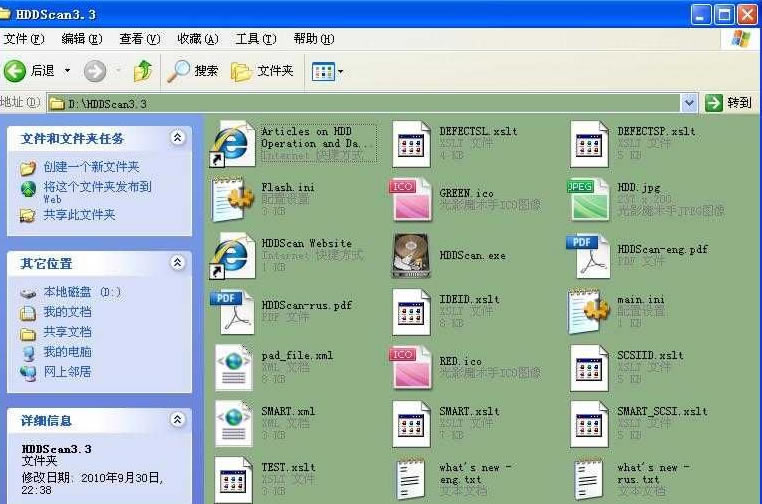Image resolution: width=762 pixels, height=504 pixels.
Task: Select the GREEN.ico file icon
Action: (x=410, y=199)
